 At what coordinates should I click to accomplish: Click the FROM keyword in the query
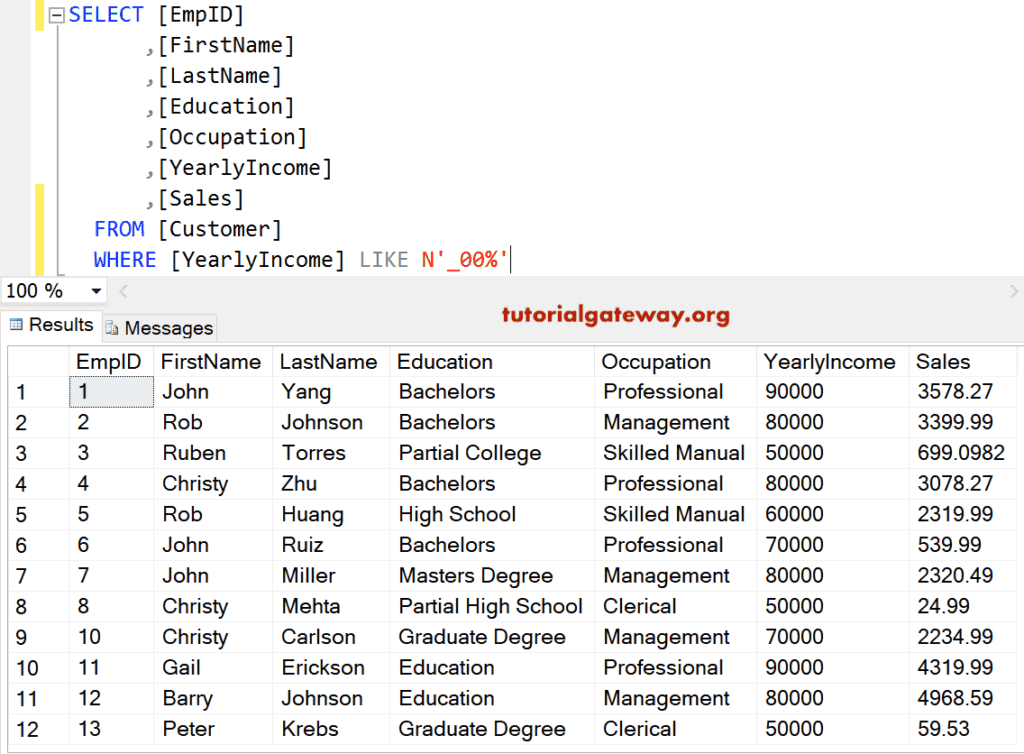[x=120, y=230]
